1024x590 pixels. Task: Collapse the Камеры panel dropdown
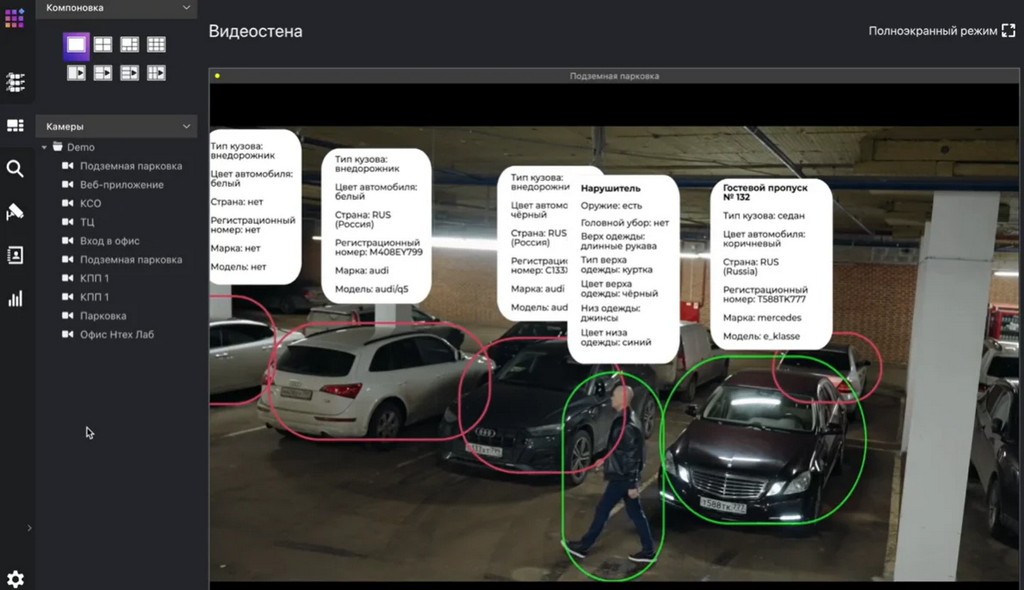click(186, 127)
